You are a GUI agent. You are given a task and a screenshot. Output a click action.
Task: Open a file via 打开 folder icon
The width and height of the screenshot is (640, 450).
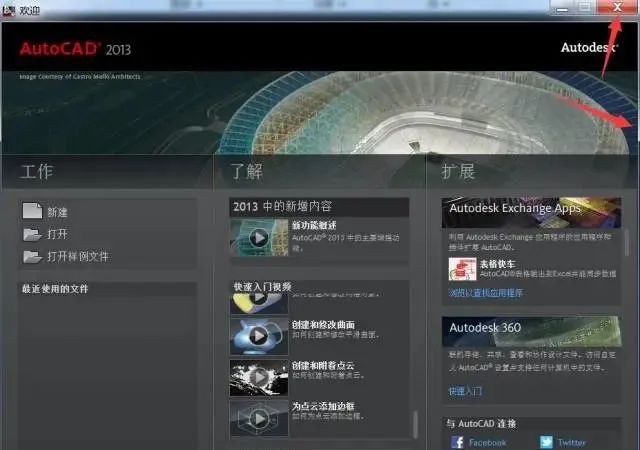pos(33,234)
